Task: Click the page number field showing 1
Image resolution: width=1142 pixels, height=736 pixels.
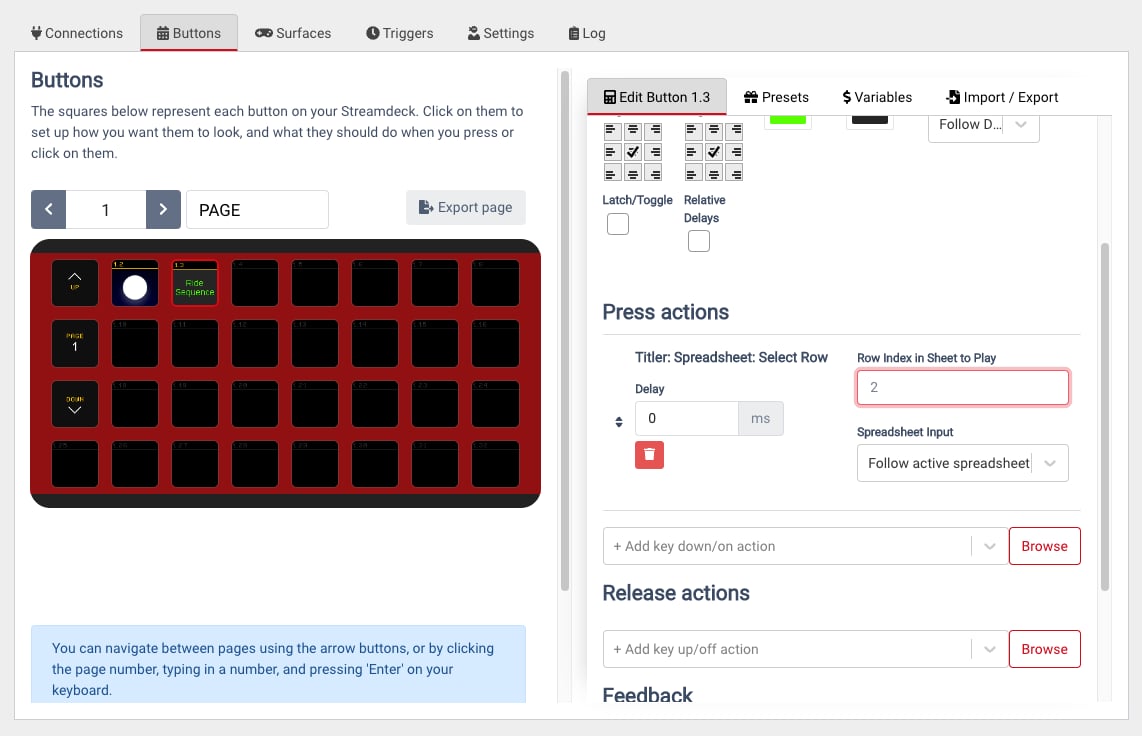Action: pyautogui.click(x=106, y=210)
